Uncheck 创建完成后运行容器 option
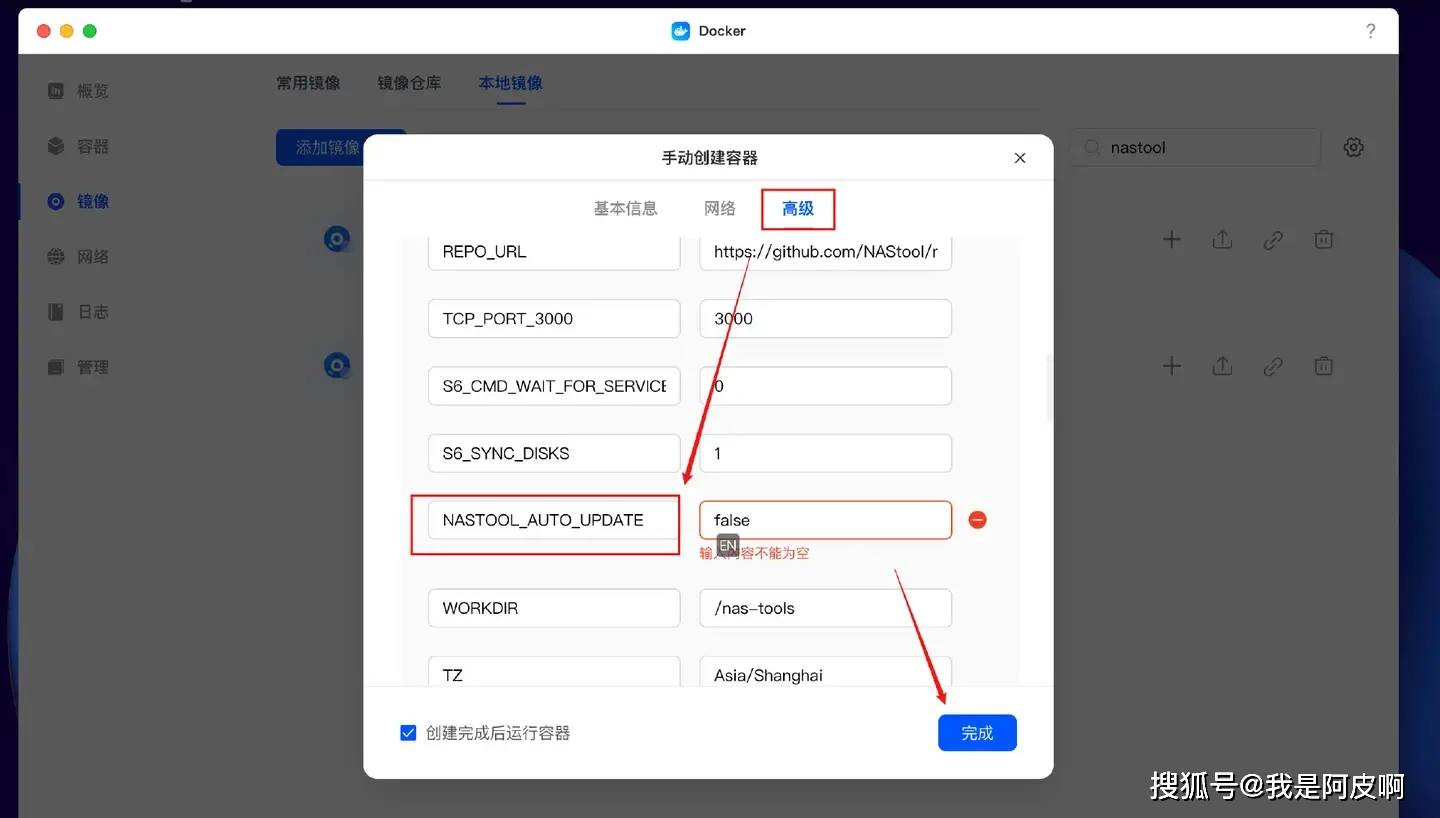The image size is (1440, 818). [x=408, y=732]
